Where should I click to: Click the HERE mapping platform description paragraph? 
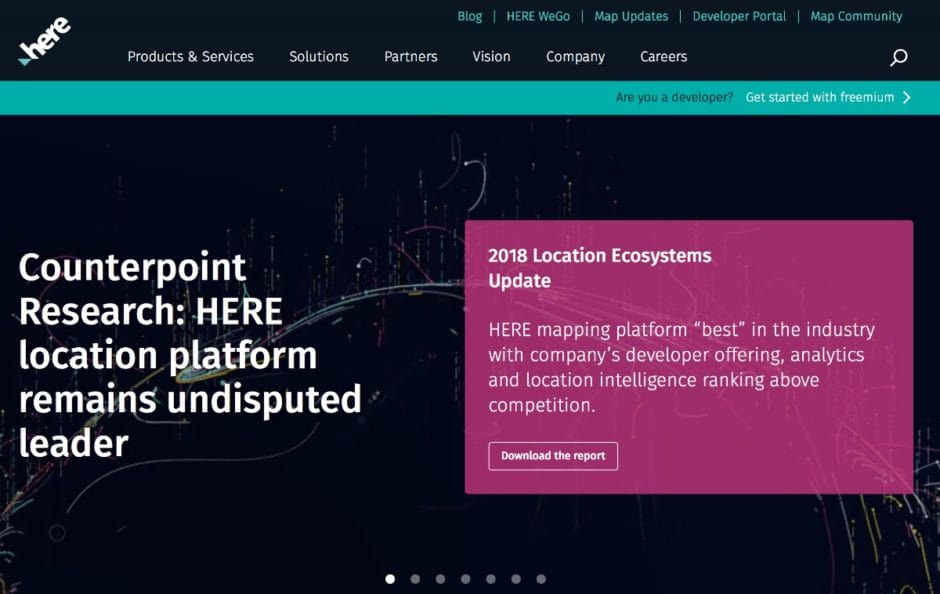pos(682,367)
